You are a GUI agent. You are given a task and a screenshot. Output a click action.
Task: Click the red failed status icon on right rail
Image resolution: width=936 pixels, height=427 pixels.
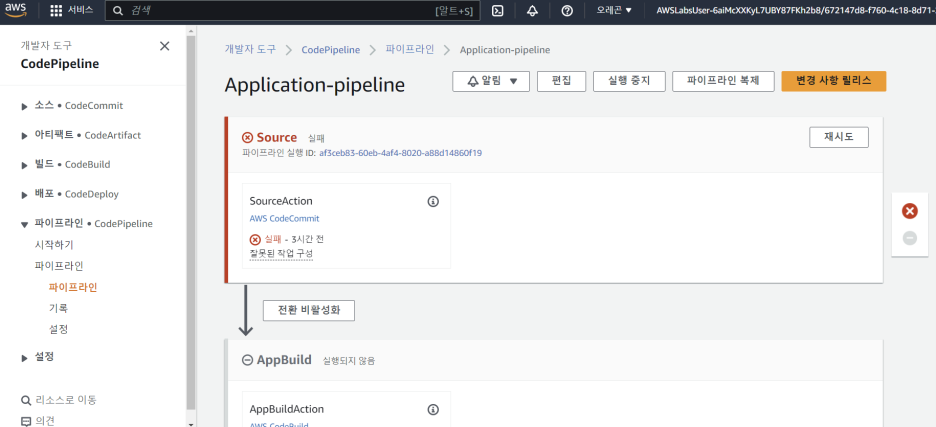coord(910,211)
